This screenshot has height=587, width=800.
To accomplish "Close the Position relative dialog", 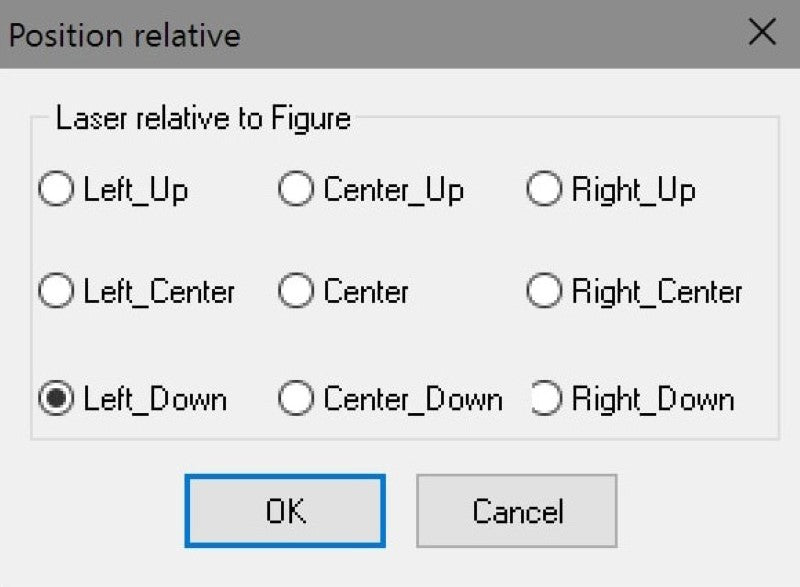I will (762, 33).
